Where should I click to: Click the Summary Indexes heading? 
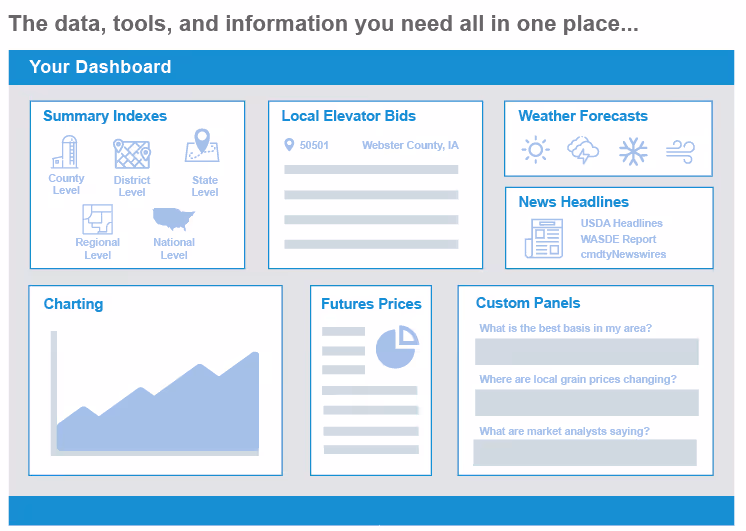tap(105, 116)
